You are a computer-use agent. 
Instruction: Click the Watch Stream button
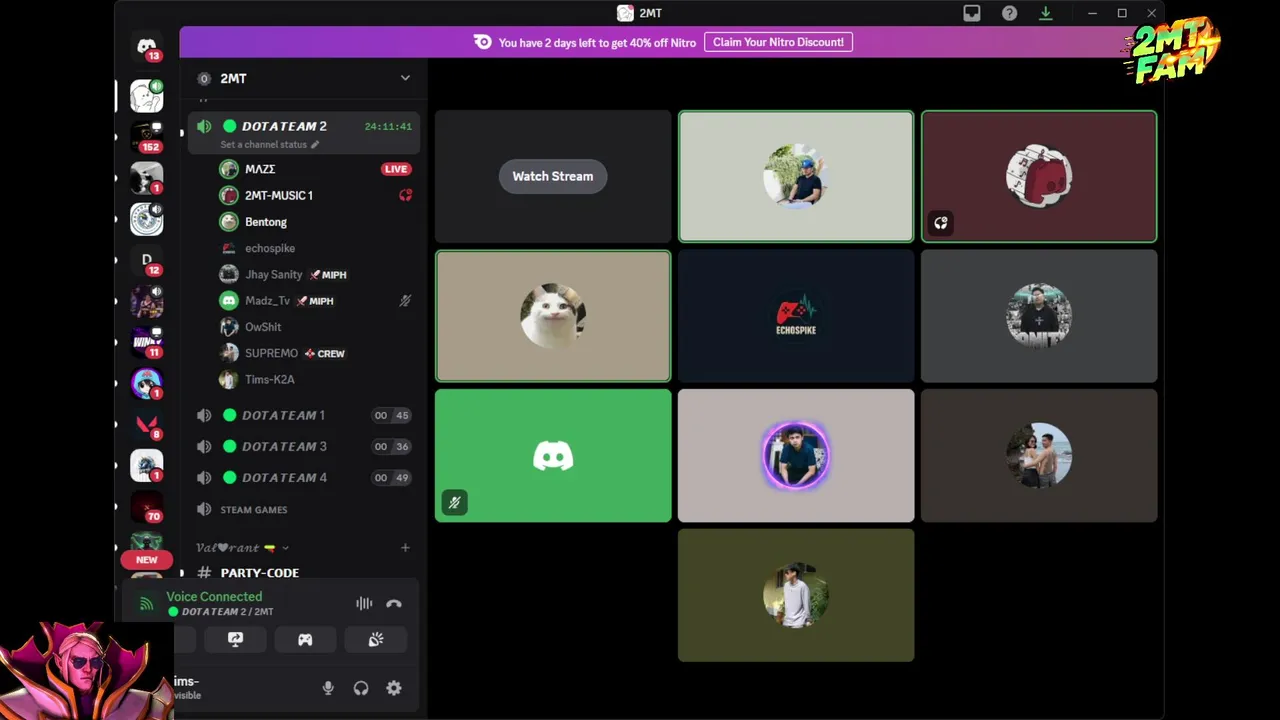pos(553,176)
